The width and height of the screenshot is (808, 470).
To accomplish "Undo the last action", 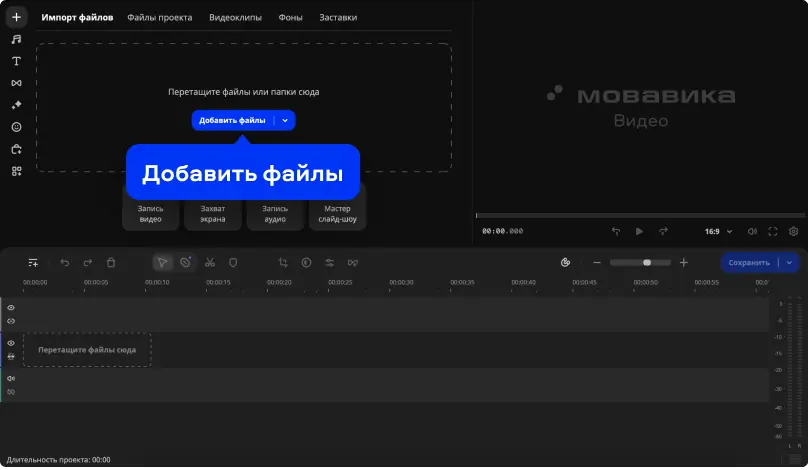I will click(64, 263).
